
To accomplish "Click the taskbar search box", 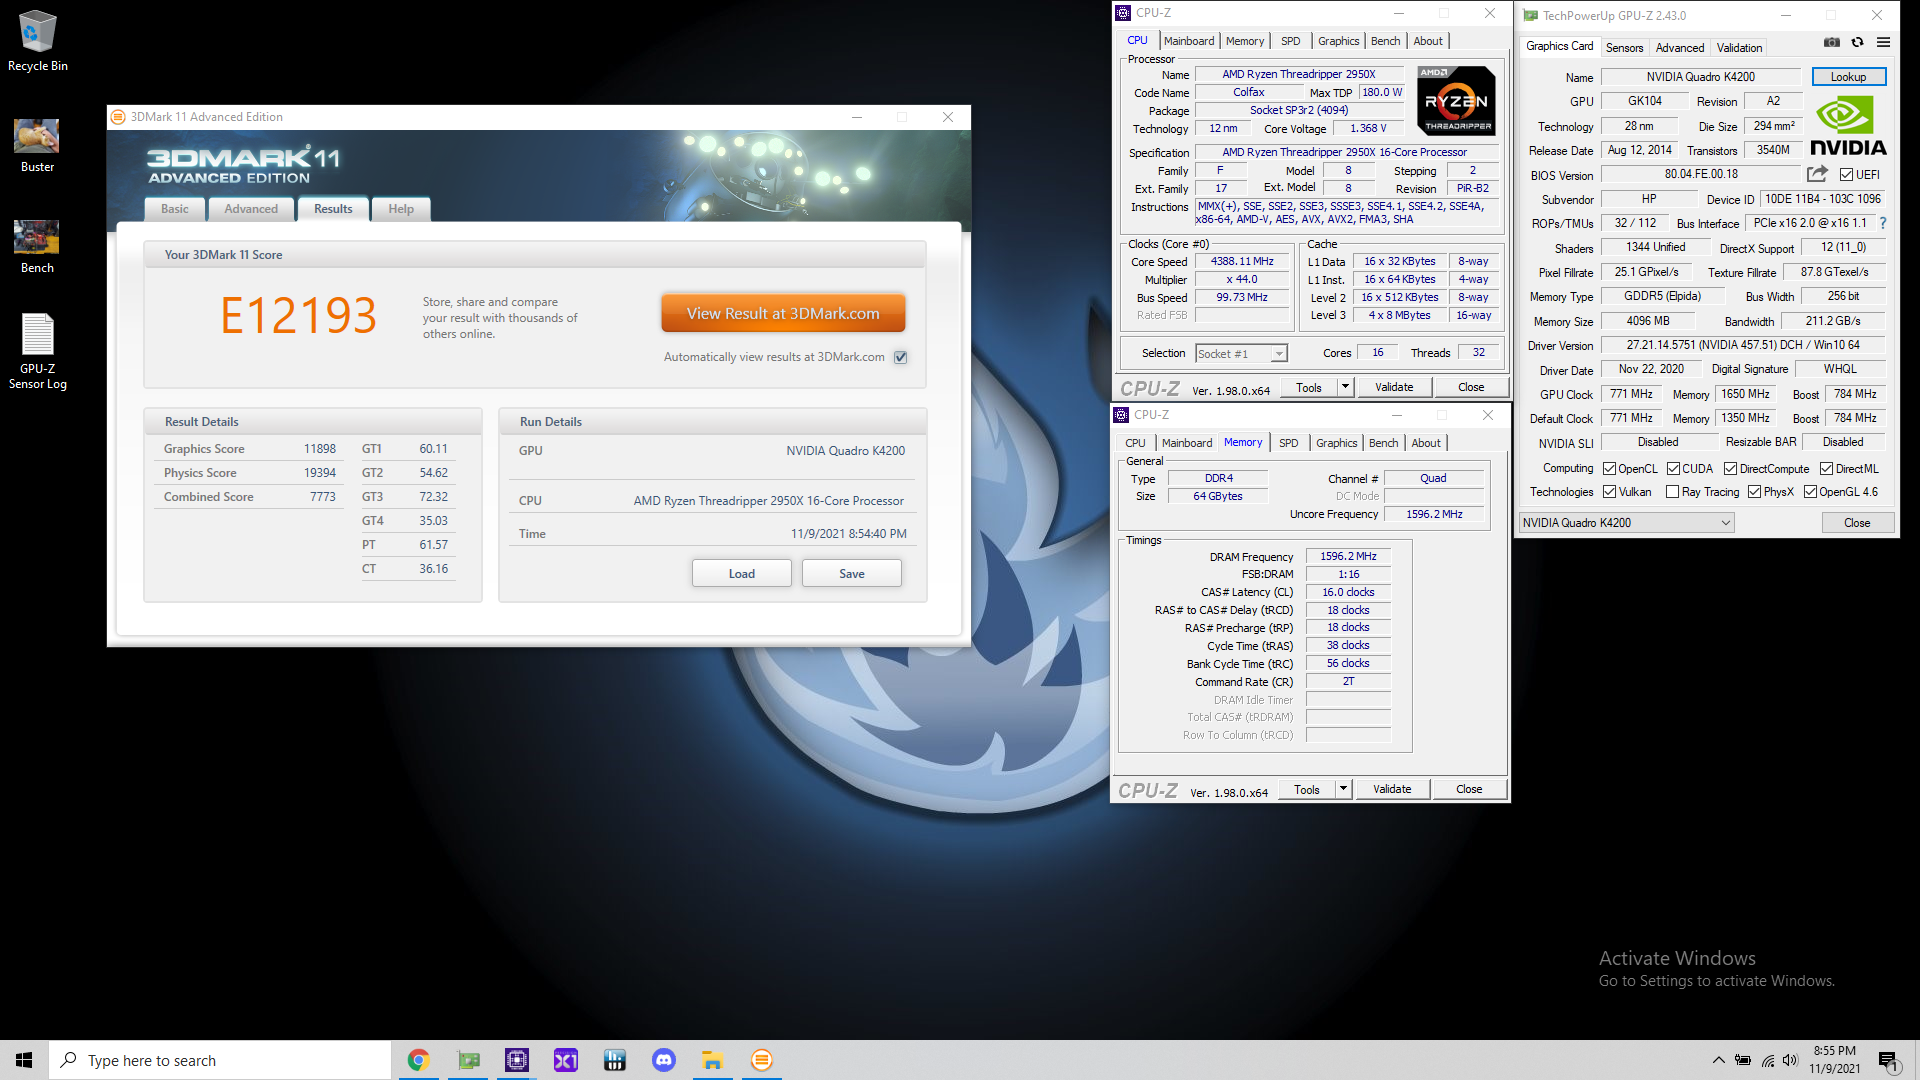I will [220, 1060].
